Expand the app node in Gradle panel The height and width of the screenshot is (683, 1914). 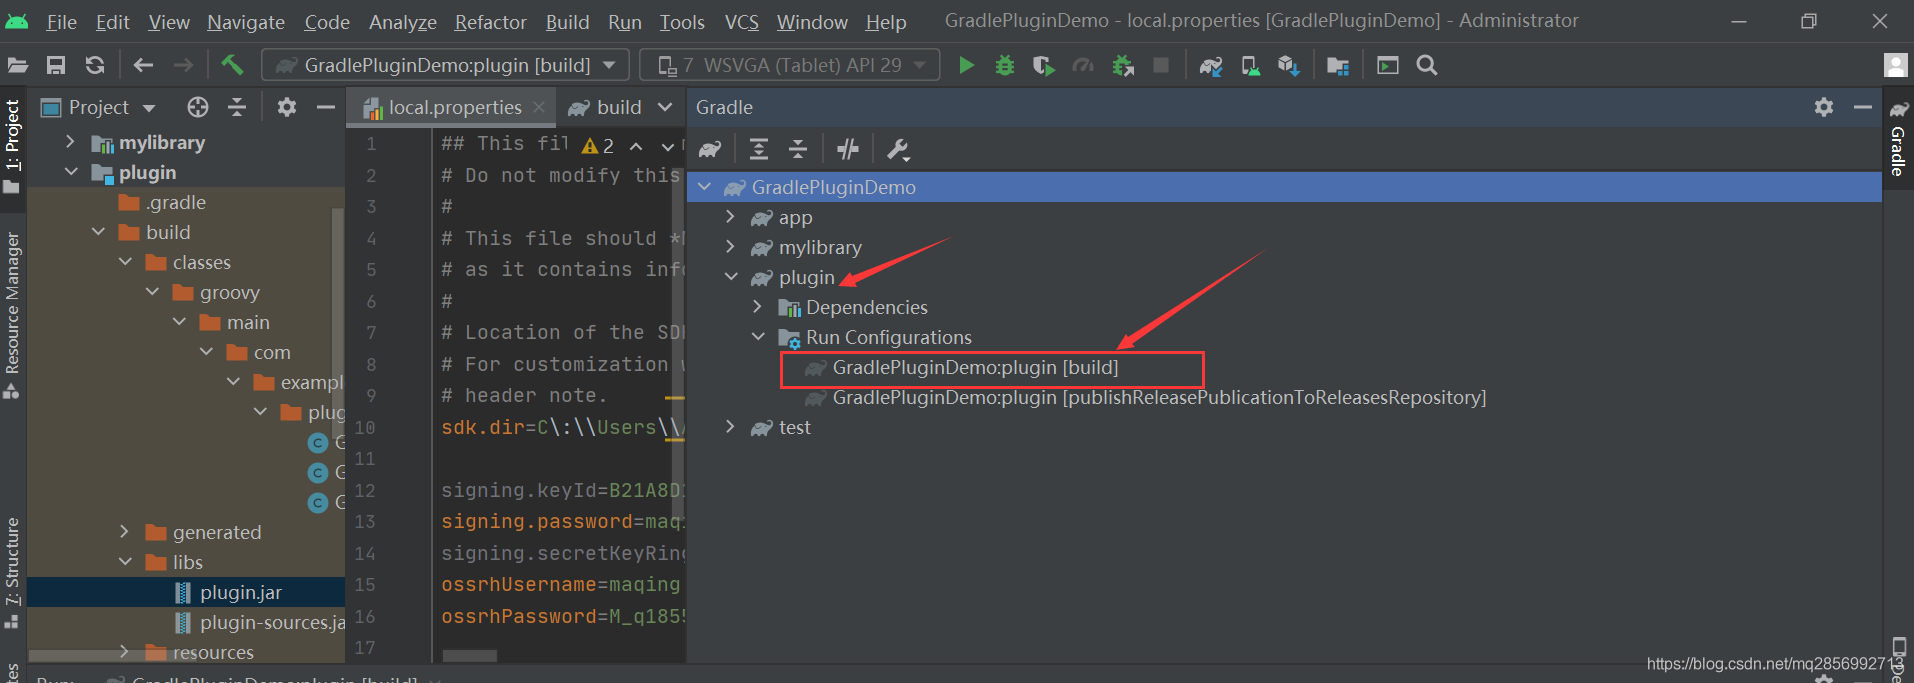[730, 217]
